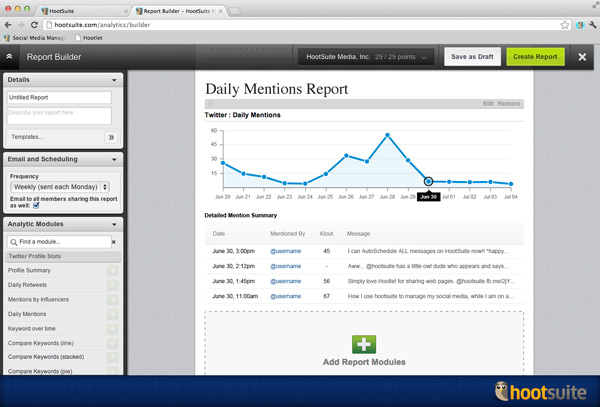Close the Report Builder with the X icon

[x=582, y=57]
